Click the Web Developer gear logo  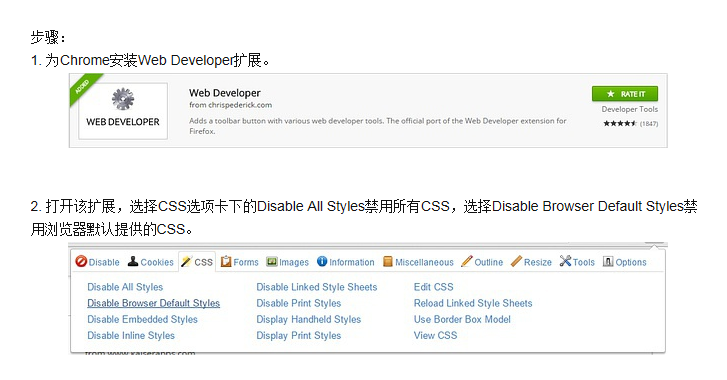[x=123, y=99]
